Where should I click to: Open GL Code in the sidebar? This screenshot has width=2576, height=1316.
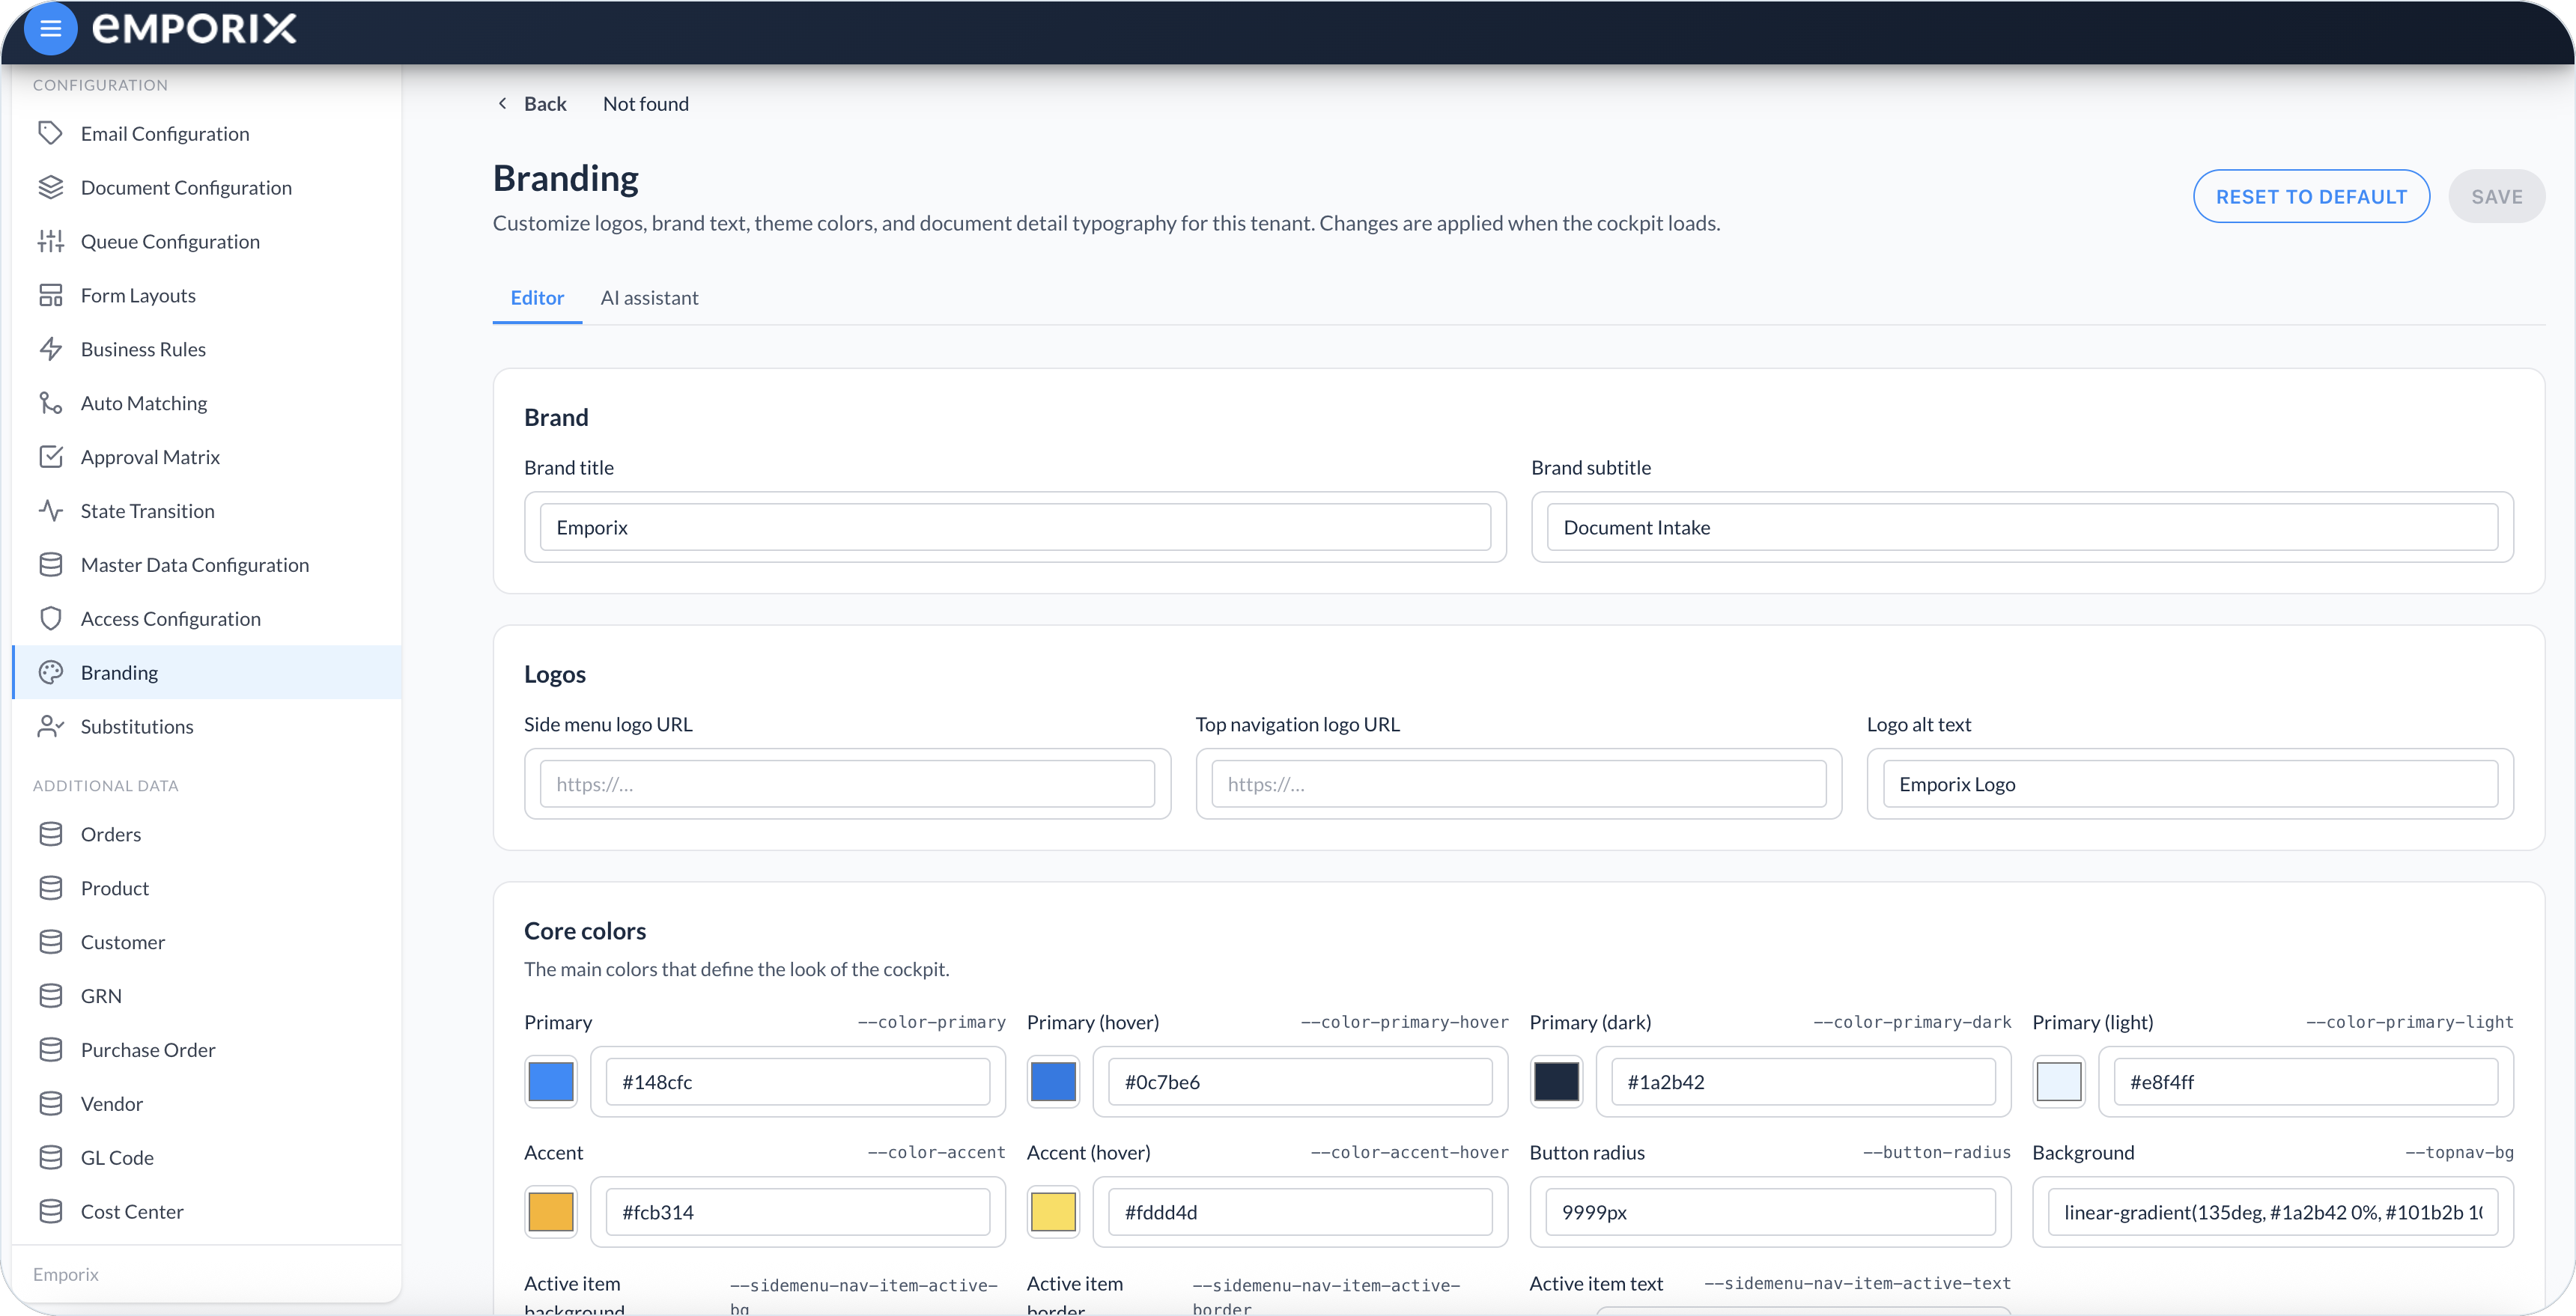(x=206, y=1158)
